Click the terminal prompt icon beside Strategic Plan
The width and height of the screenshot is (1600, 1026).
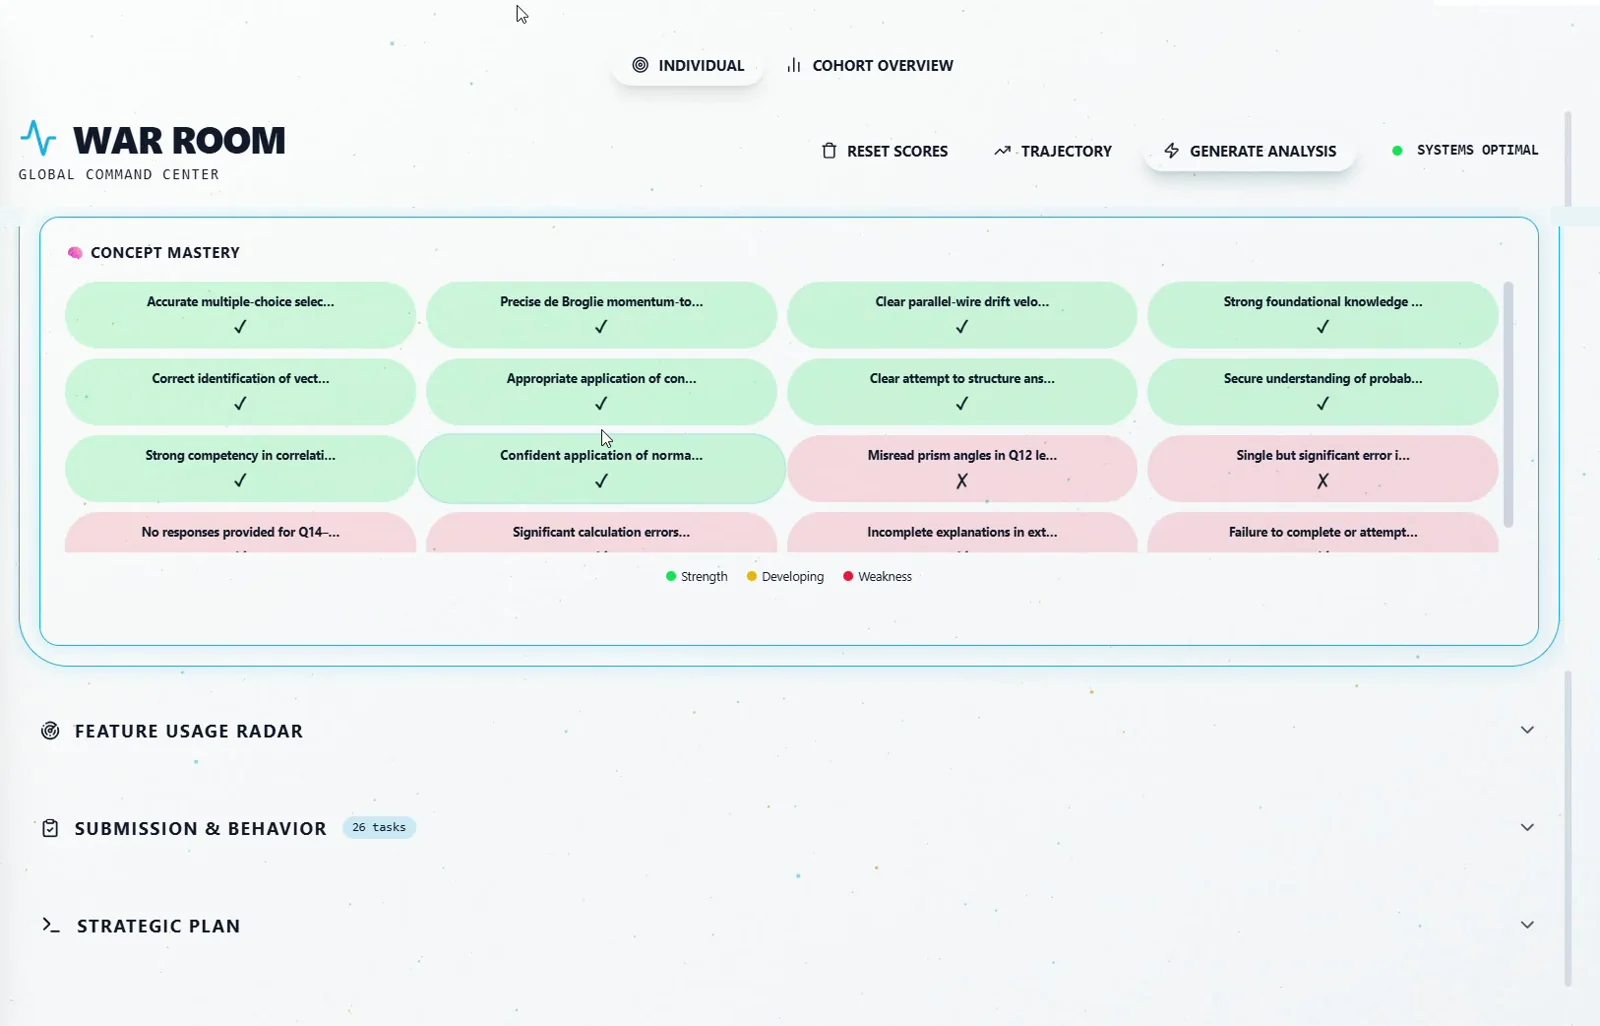[51, 925]
